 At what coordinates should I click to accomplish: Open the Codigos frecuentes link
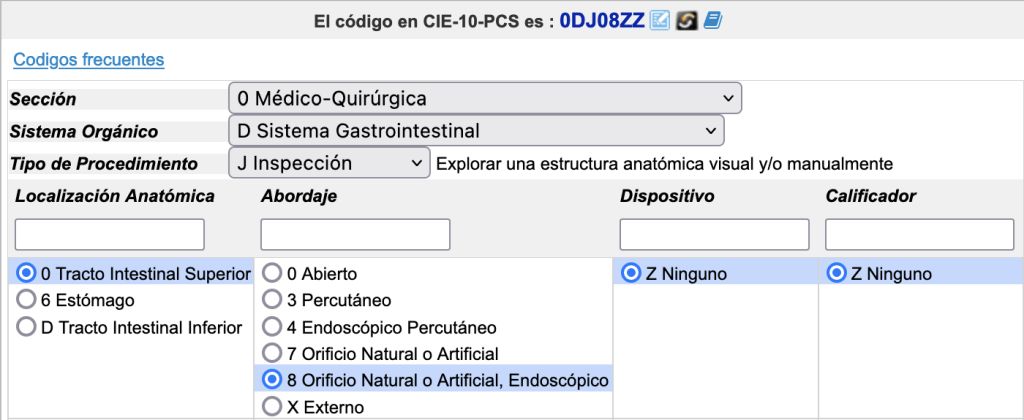coord(89,60)
